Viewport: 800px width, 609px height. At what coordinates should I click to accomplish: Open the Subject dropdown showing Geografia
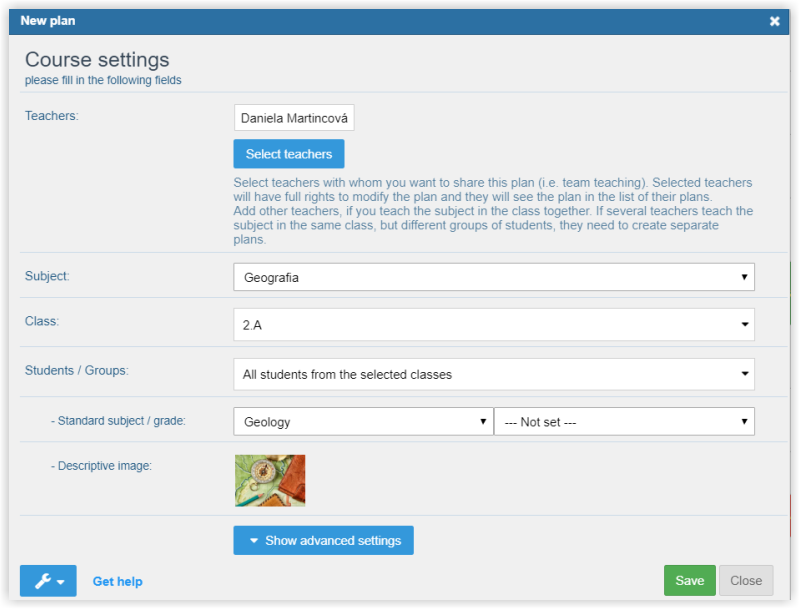coord(493,277)
